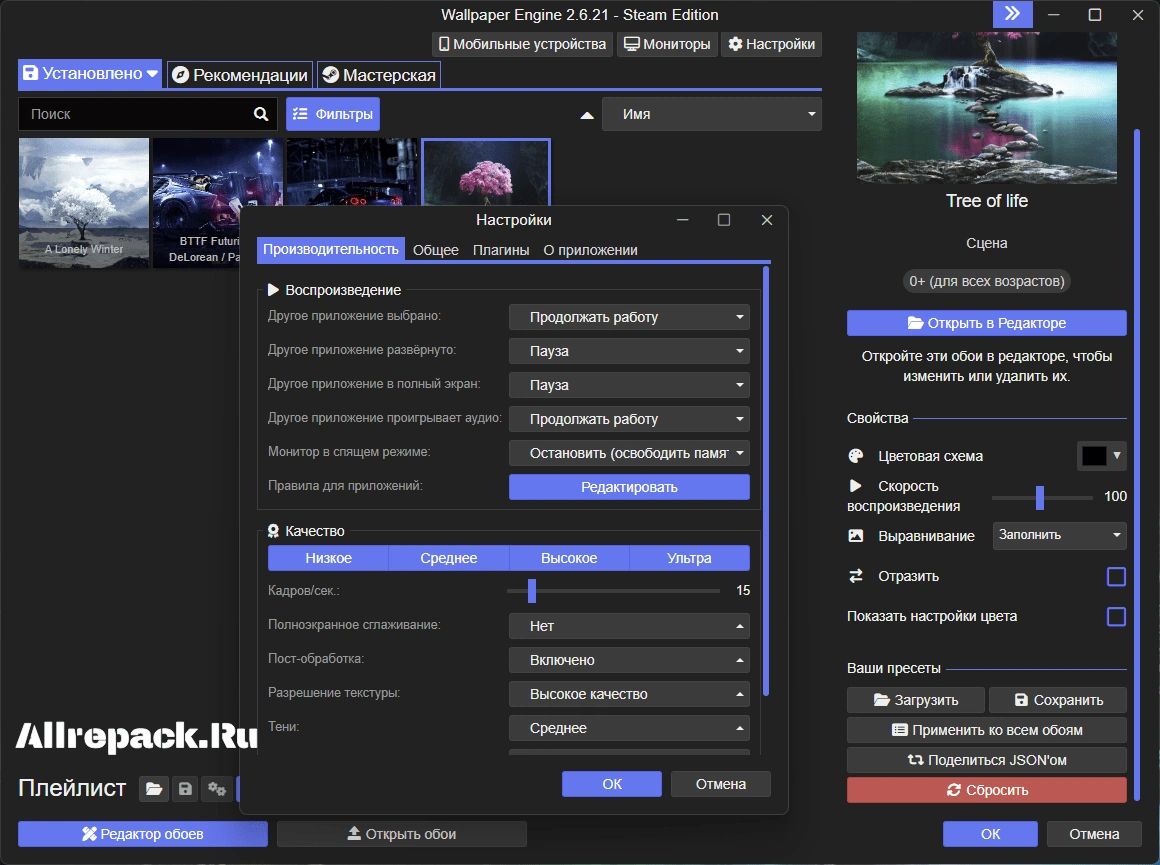Click Open in Editor button
This screenshot has width=1160, height=865.
pos(986,323)
